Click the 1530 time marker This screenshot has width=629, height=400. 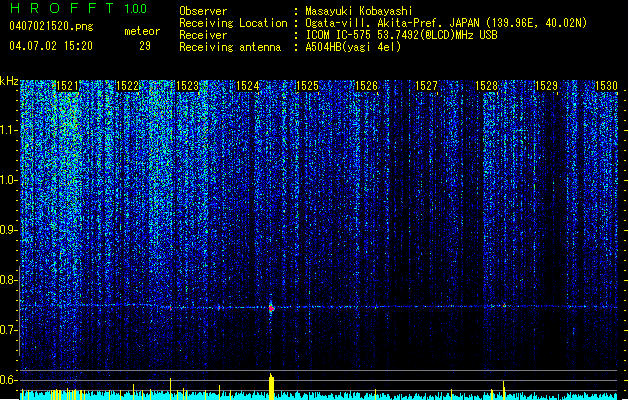tap(606, 86)
